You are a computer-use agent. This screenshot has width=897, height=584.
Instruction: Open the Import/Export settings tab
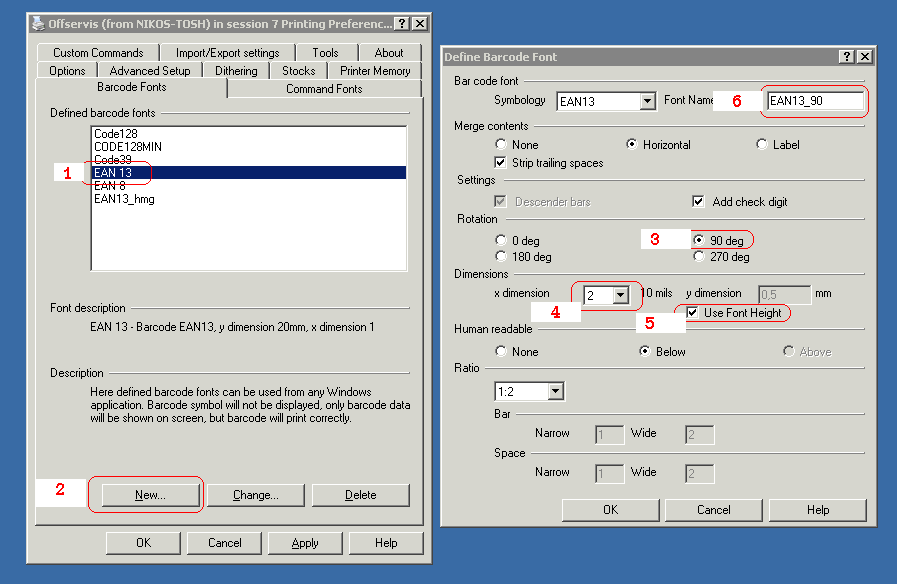coord(227,53)
